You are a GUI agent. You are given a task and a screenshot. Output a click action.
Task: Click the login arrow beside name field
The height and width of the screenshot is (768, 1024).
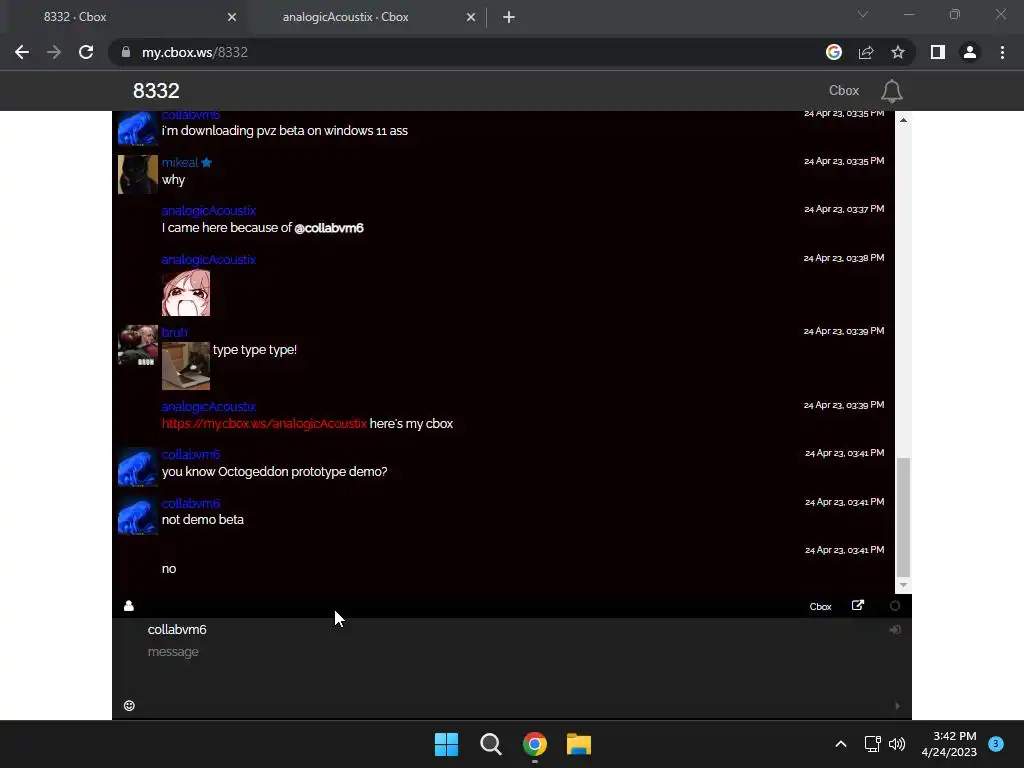[x=895, y=630]
